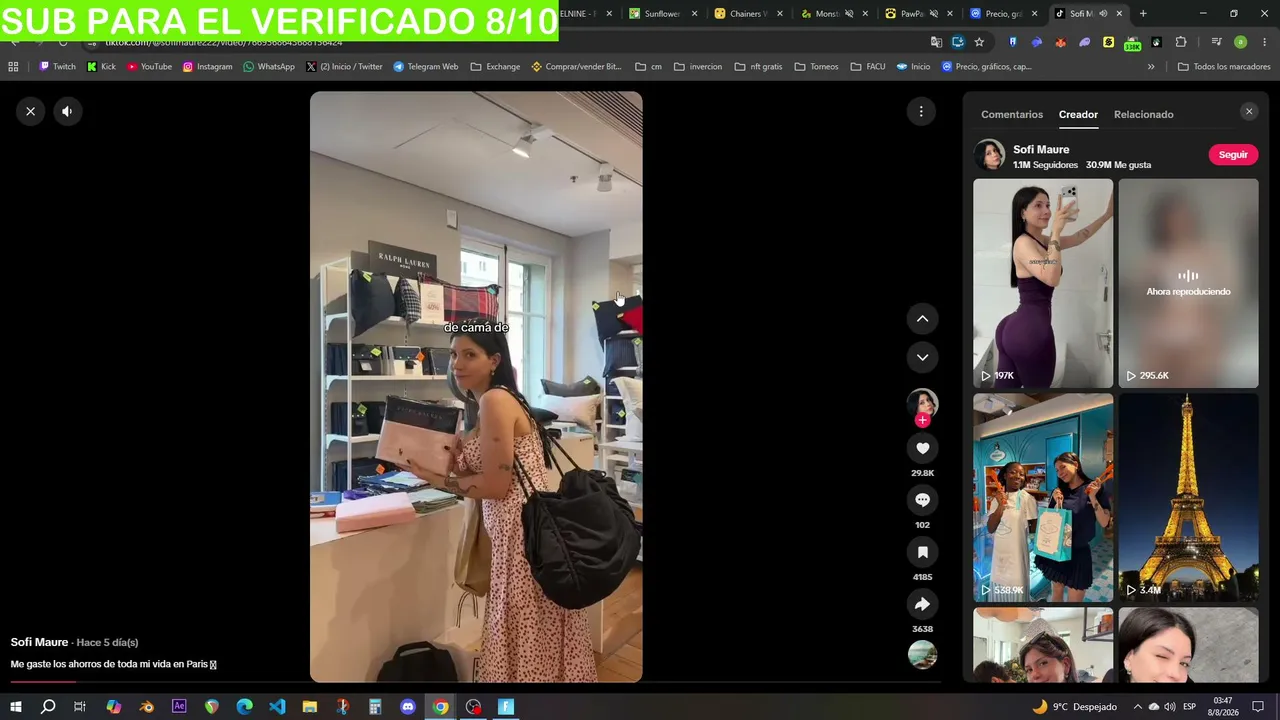The height and width of the screenshot is (720, 1280).
Task: Open the Chrome apps grid icon
Action: pos(13,67)
